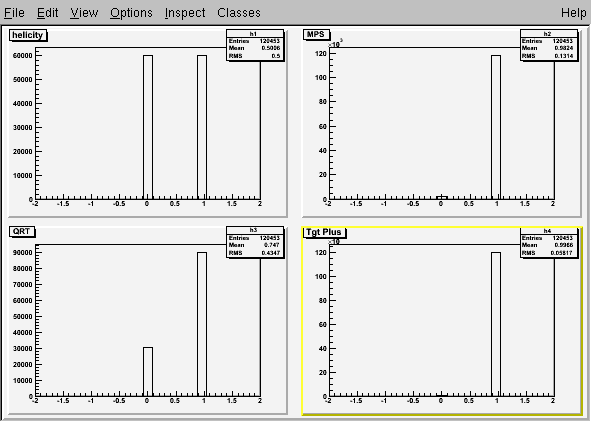Click the short QRT bar at x=0
The width and height of the screenshot is (591, 422).
click(x=148, y=372)
